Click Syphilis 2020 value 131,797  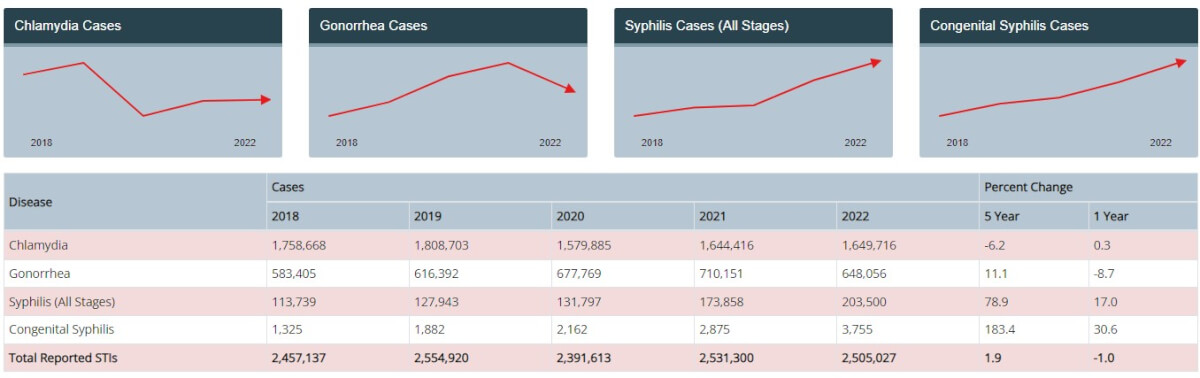pyautogui.click(x=578, y=301)
